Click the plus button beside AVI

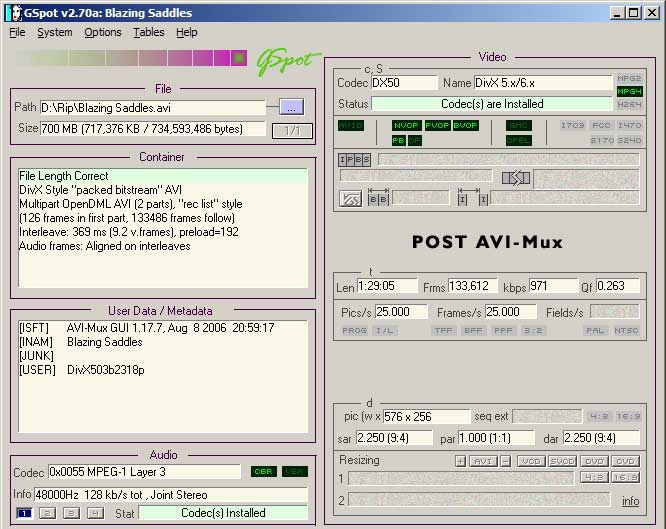(x=460, y=461)
